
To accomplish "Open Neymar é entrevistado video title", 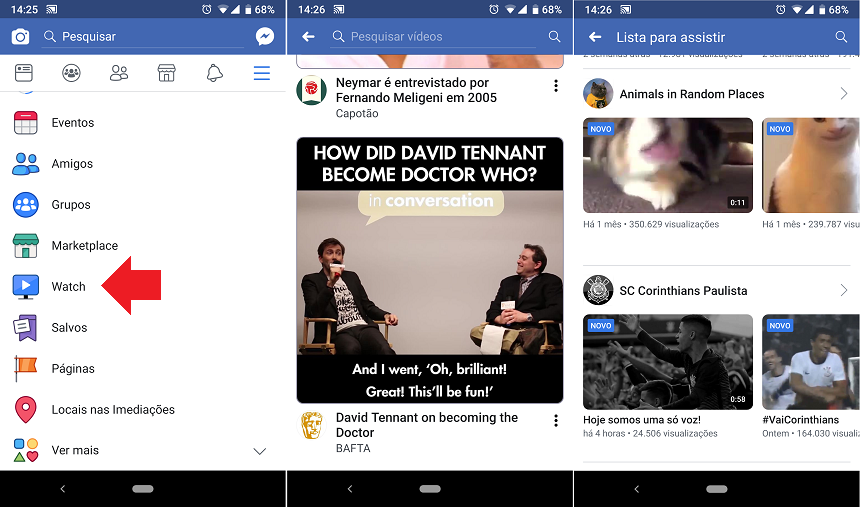I will tap(416, 90).
